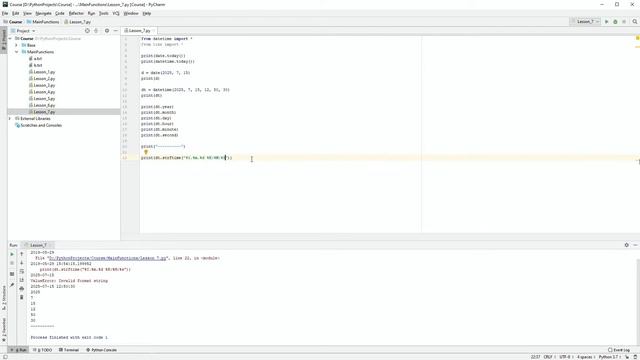
Task: Open Search Everywhere magnifier icon
Action: [x=635, y=22]
